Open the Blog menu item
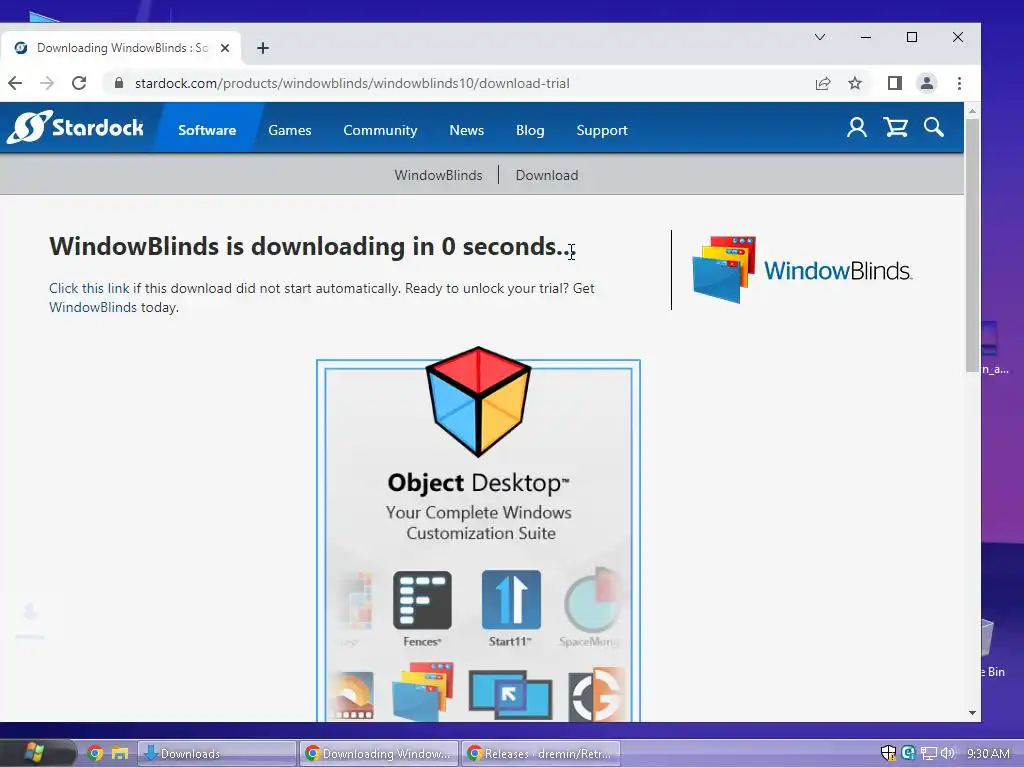Image resolution: width=1024 pixels, height=768 pixels. [530, 130]
